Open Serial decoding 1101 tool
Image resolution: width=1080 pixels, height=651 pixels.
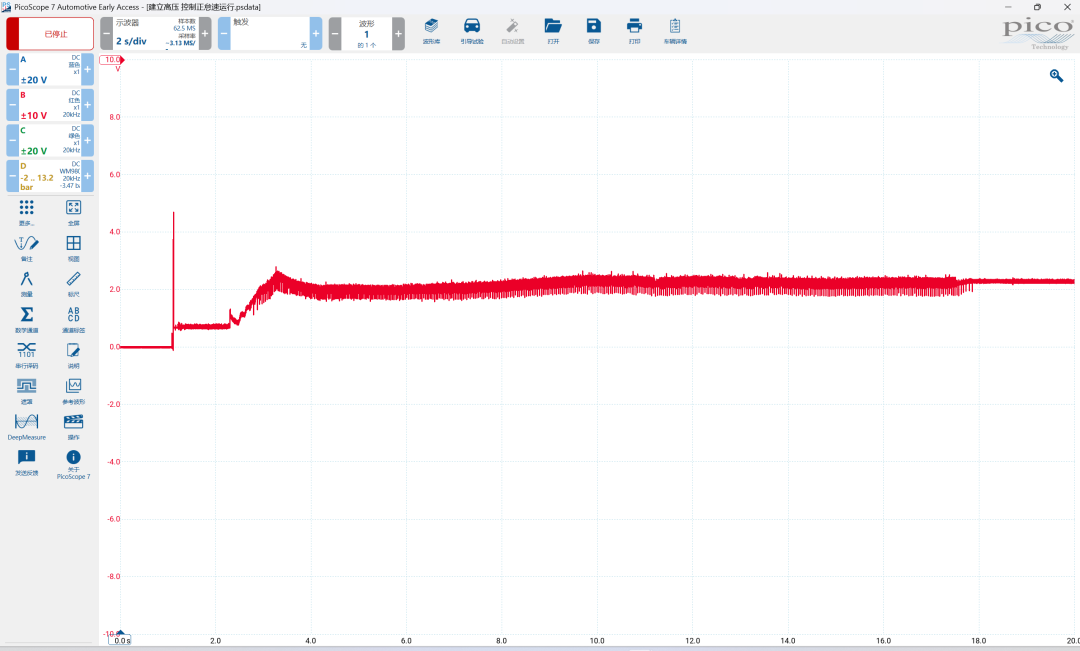pyautogui.click(x=27, y=355)
